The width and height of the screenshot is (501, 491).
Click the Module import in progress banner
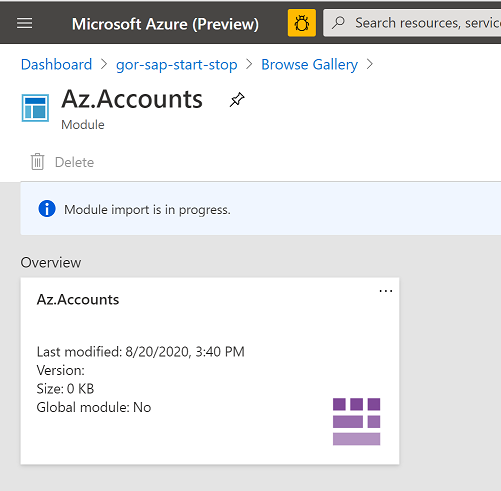261,209
